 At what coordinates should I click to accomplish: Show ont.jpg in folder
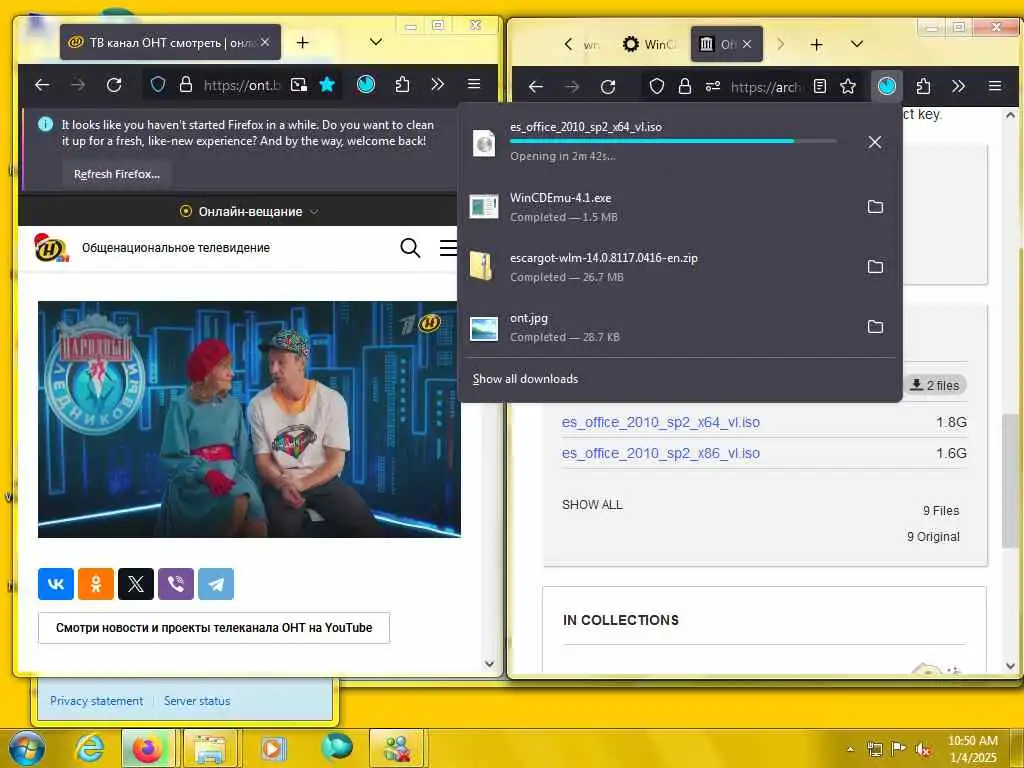click(875, 327)
